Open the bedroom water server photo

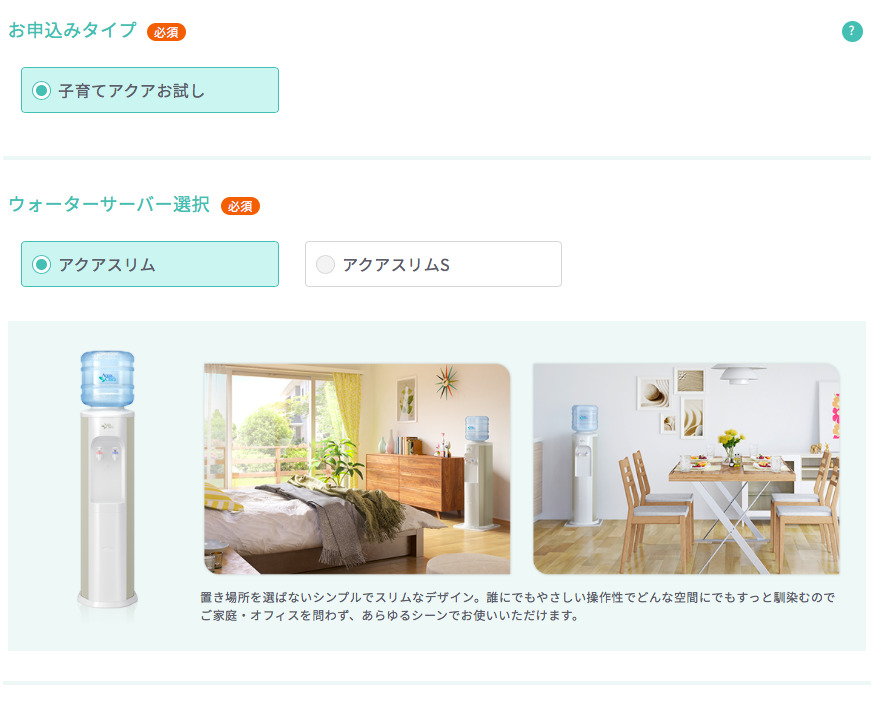pos(357,469)
